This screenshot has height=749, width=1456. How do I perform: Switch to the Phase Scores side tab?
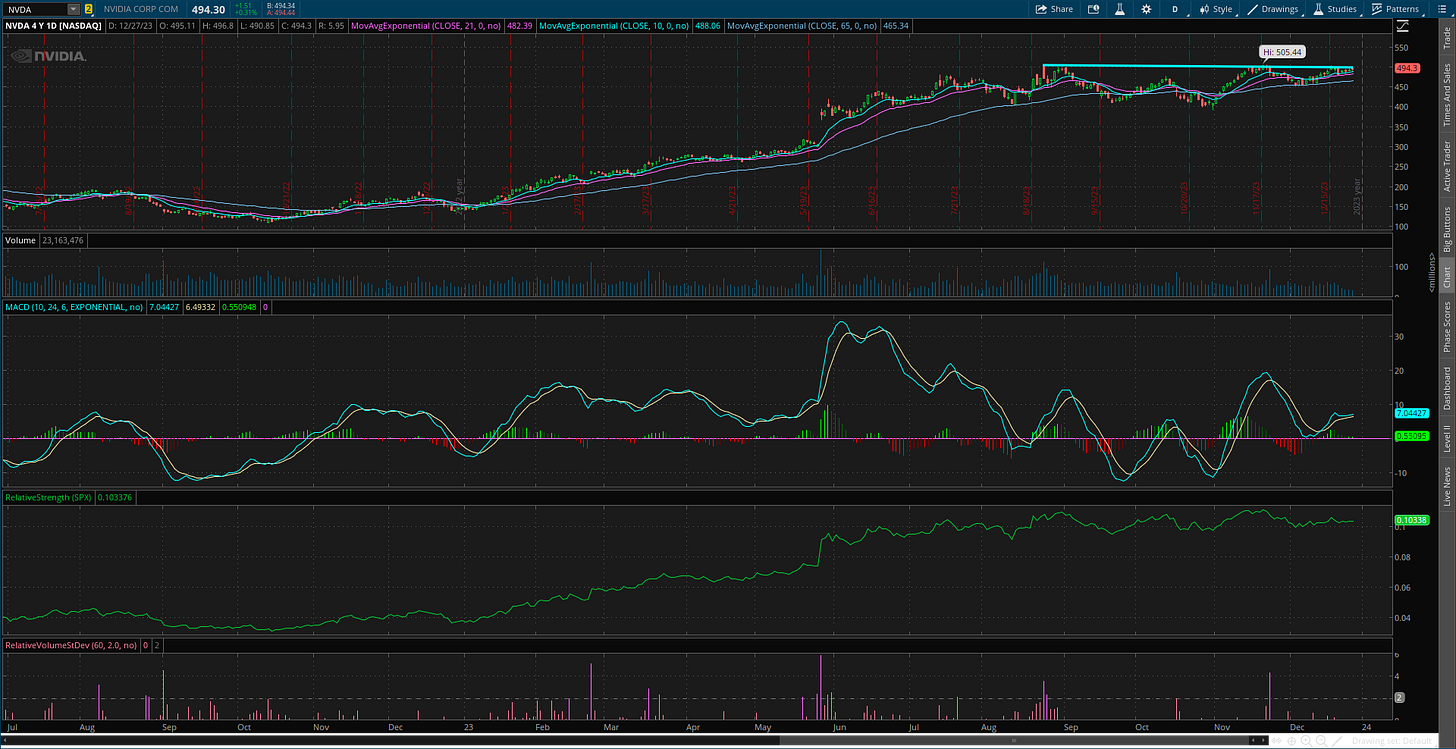tap(1446, 327)
